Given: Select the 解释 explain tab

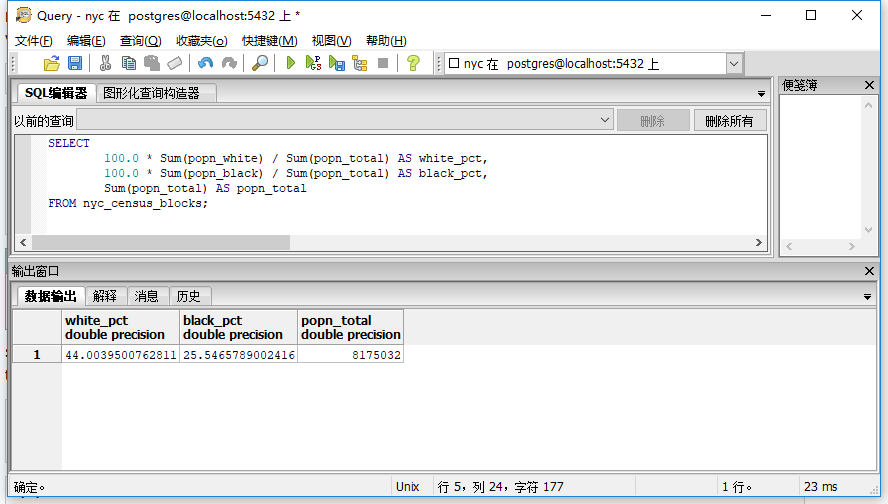Looking at the screenshot, I should [x=105, y=296].
